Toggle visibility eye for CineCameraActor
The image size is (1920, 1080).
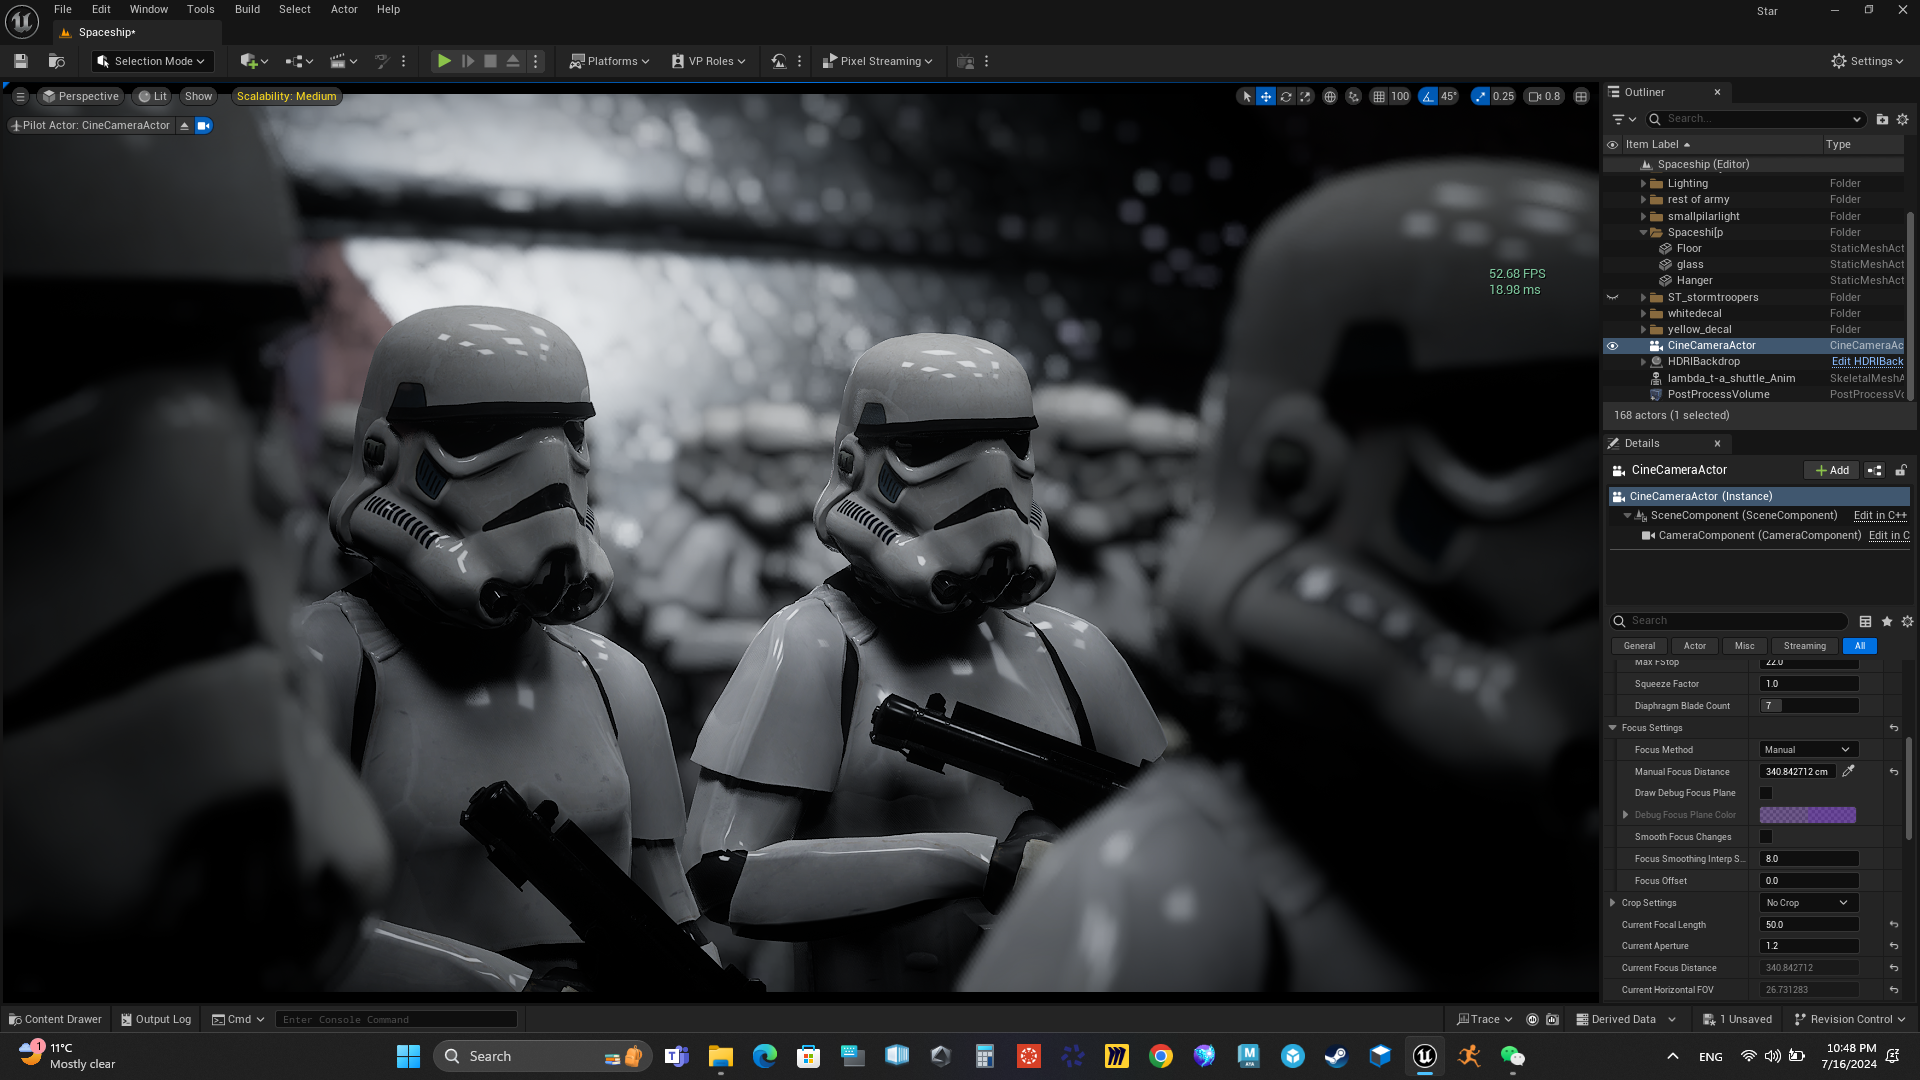click(x=1612, y=346)
